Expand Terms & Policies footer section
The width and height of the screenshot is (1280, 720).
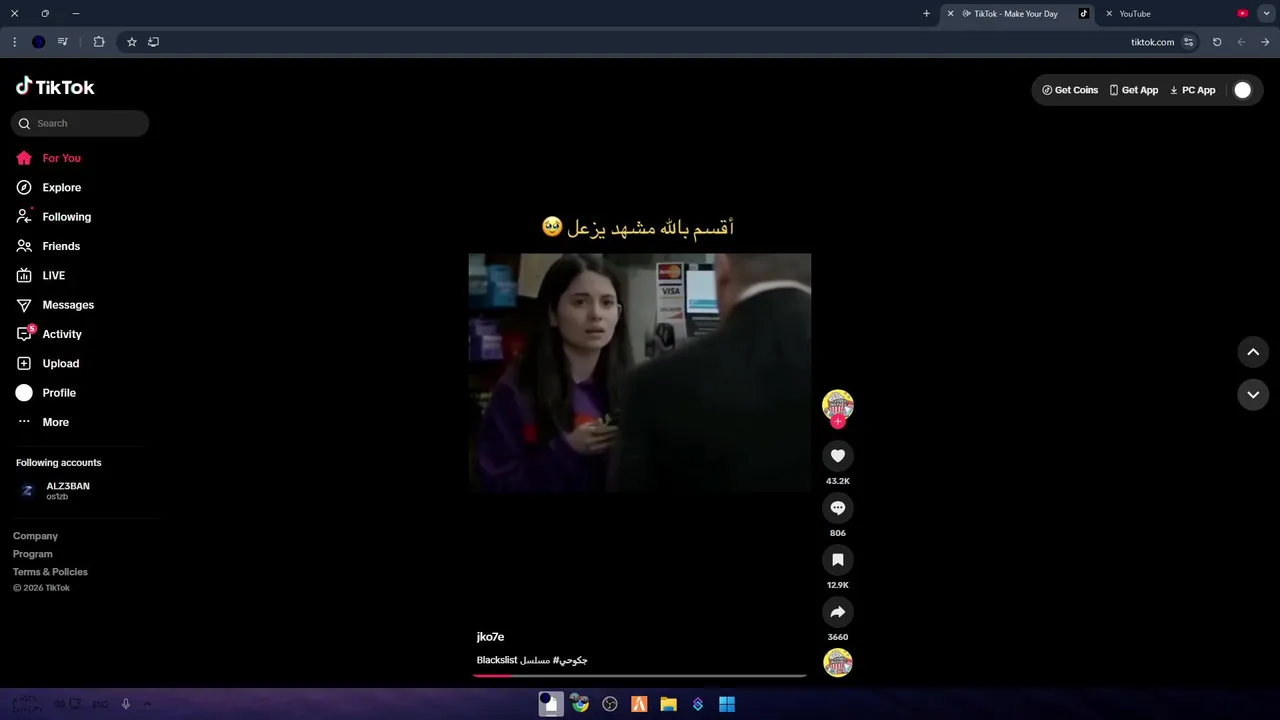click(x=50, y=572)
